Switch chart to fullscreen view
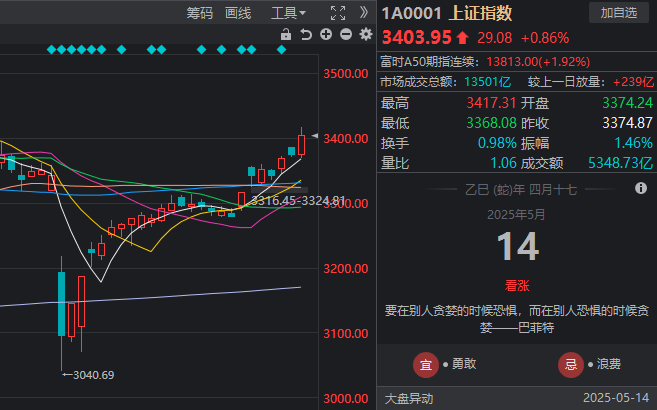 click(338, 13)
